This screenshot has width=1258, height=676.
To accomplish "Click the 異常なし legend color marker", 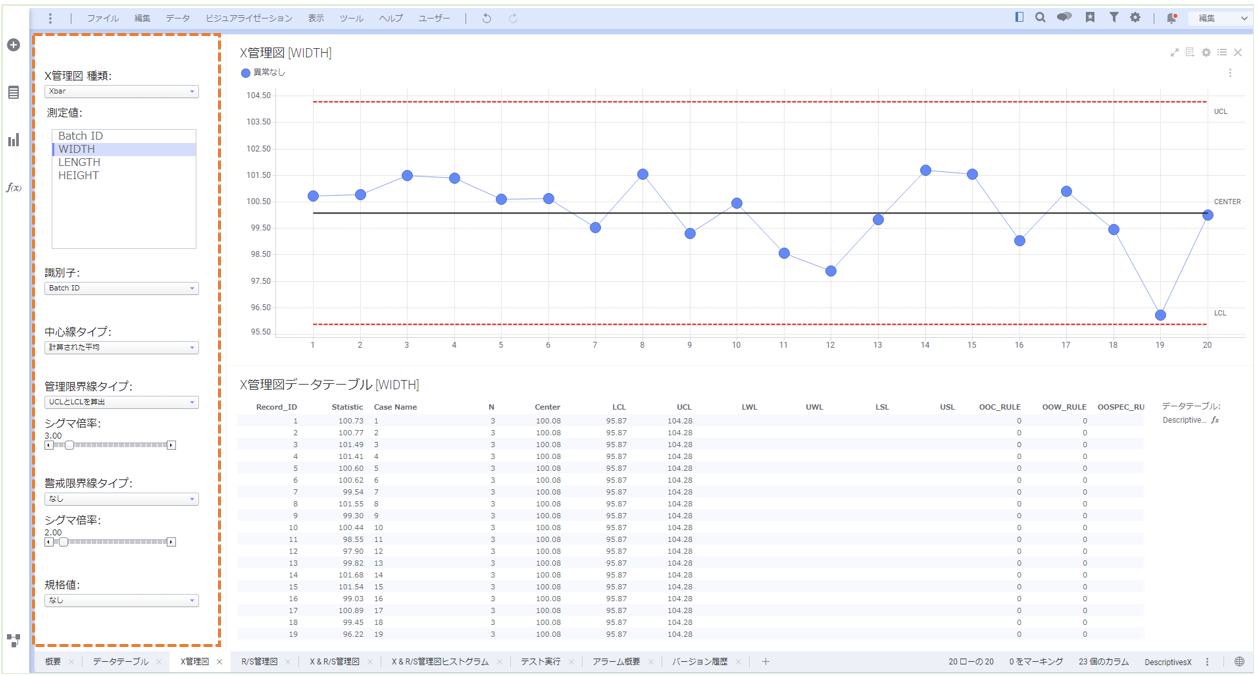I will pyautogui.click(x=246, y=73).
